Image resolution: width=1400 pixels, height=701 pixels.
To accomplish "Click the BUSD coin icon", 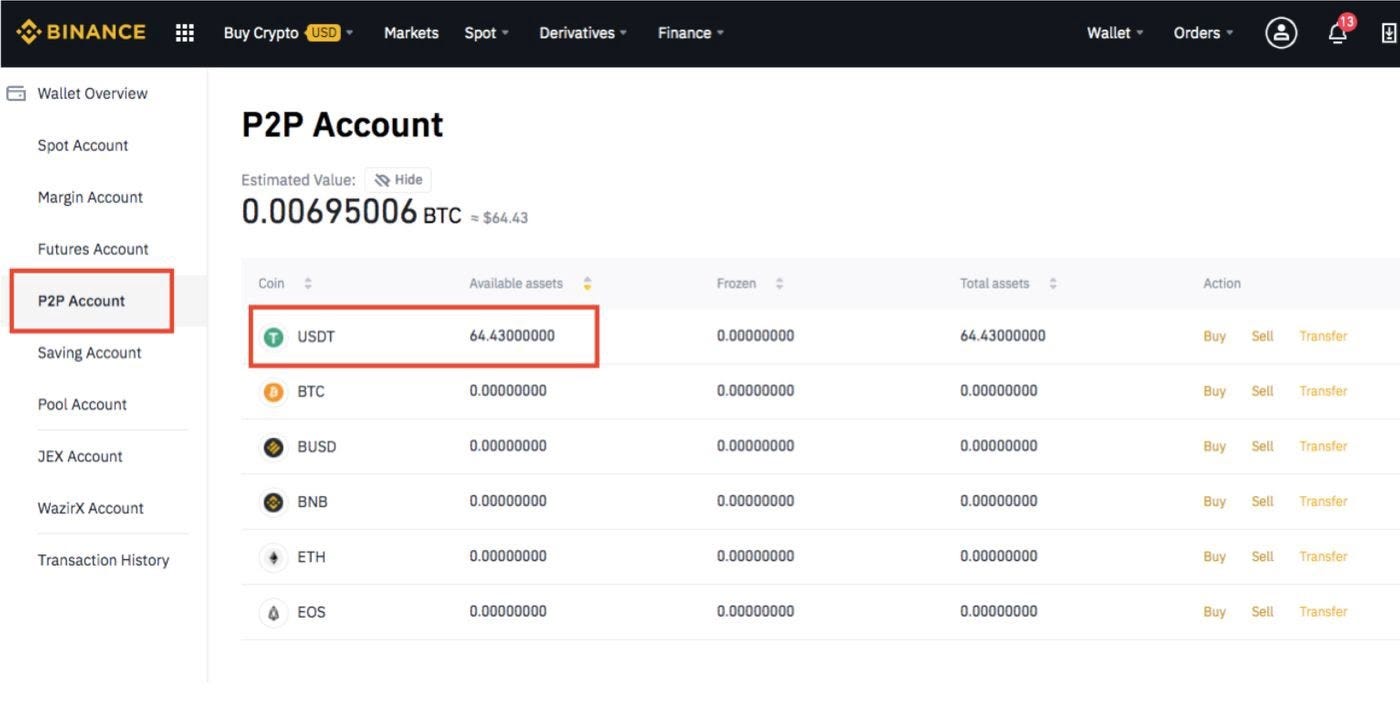I will tap(273, 447).
